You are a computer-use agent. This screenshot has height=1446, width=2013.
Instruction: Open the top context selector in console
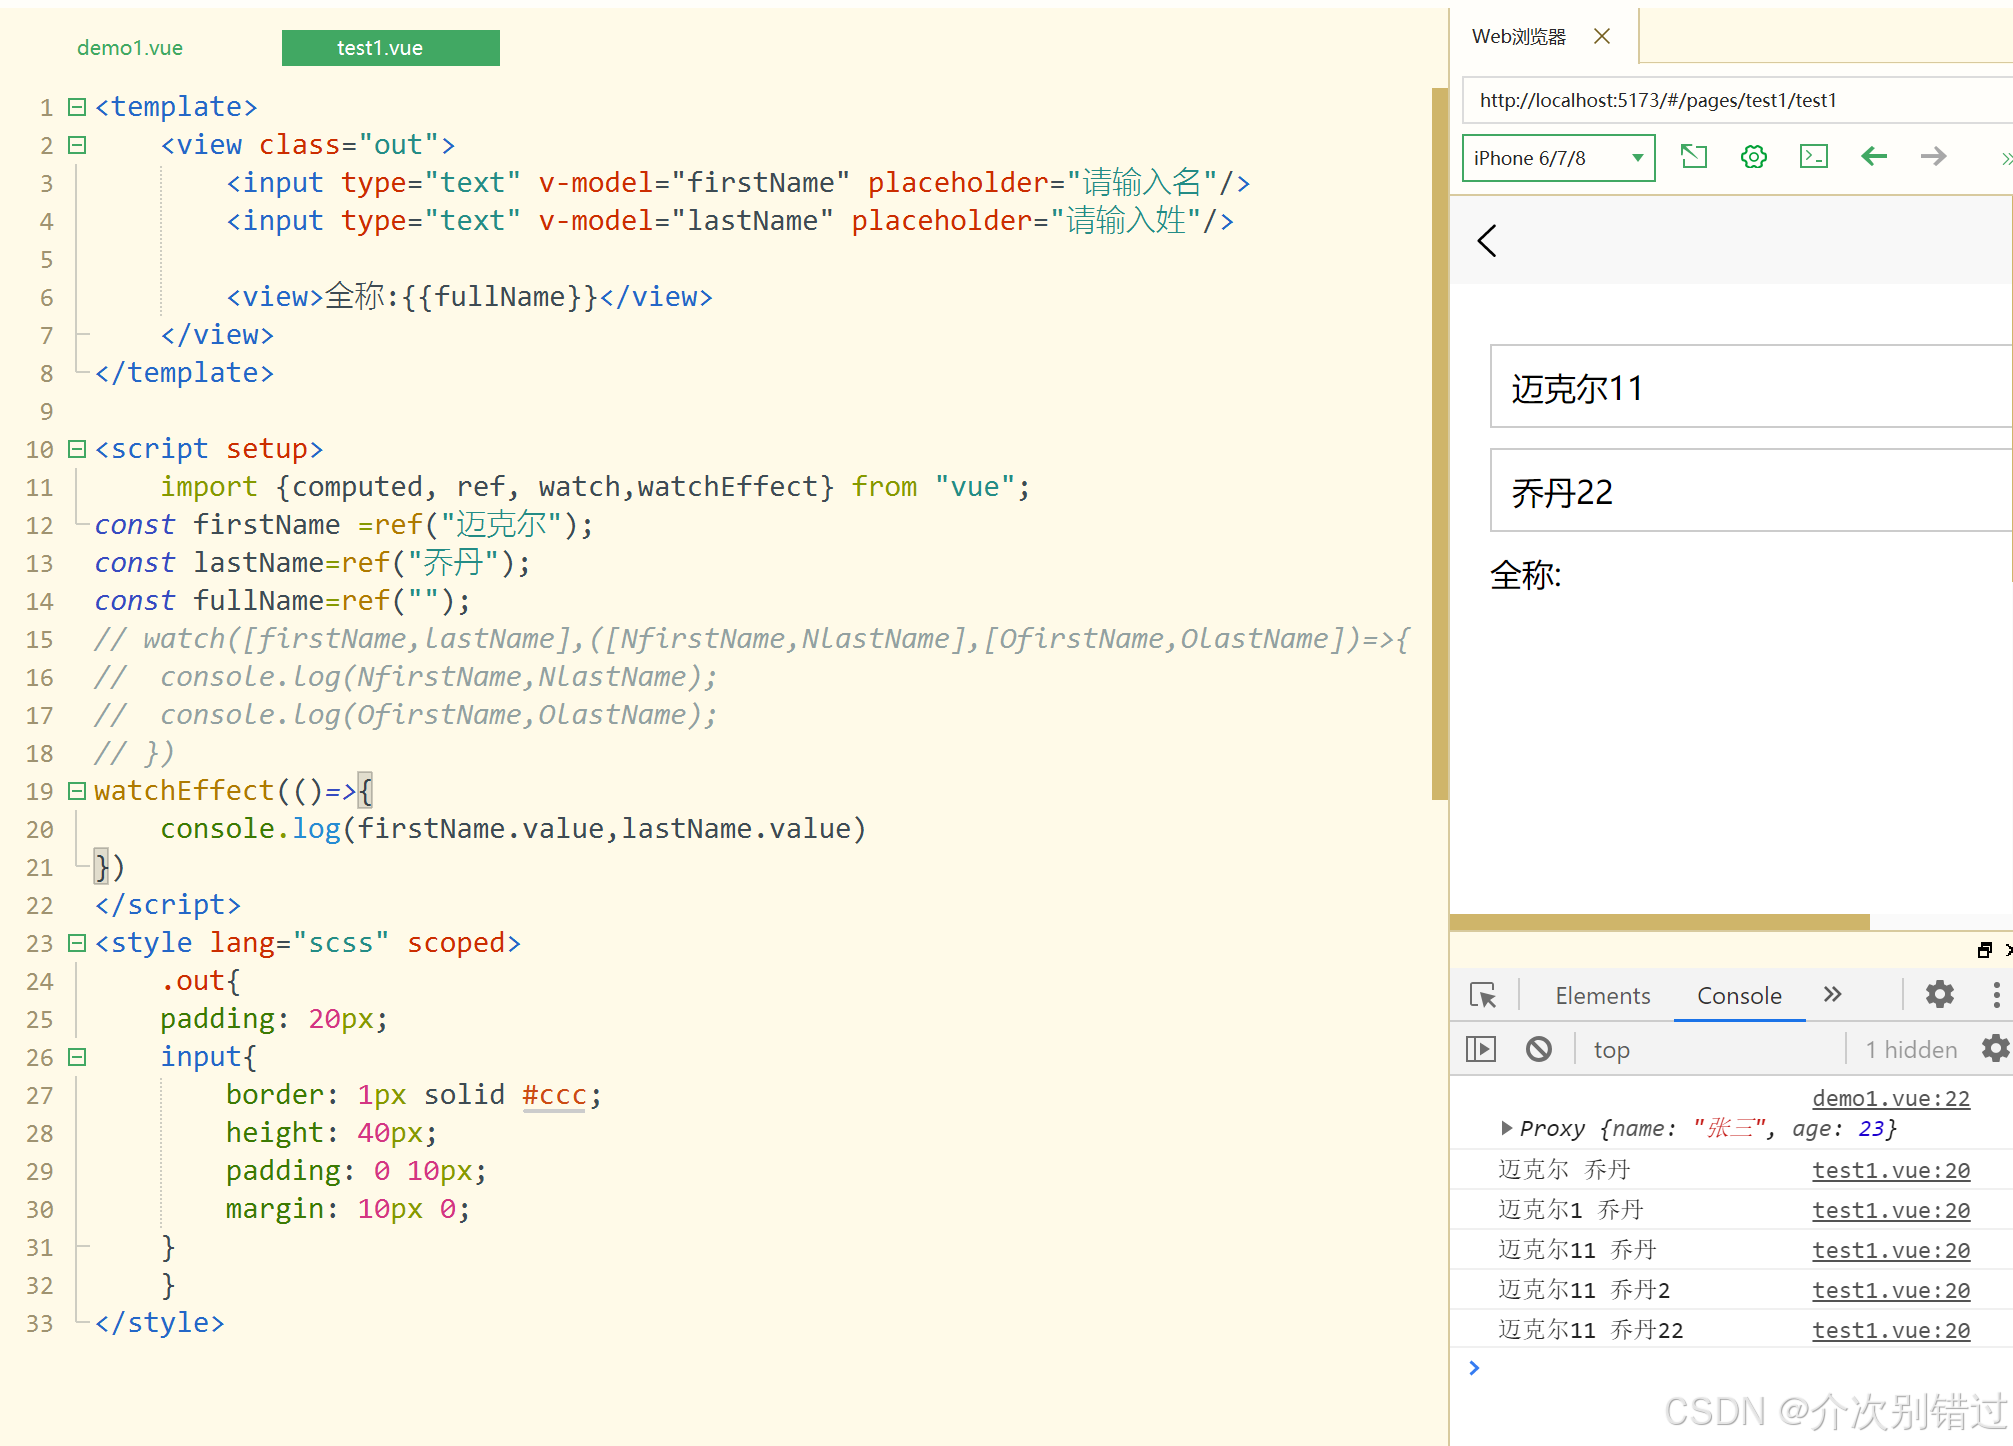click(x=1611, y=1050)
